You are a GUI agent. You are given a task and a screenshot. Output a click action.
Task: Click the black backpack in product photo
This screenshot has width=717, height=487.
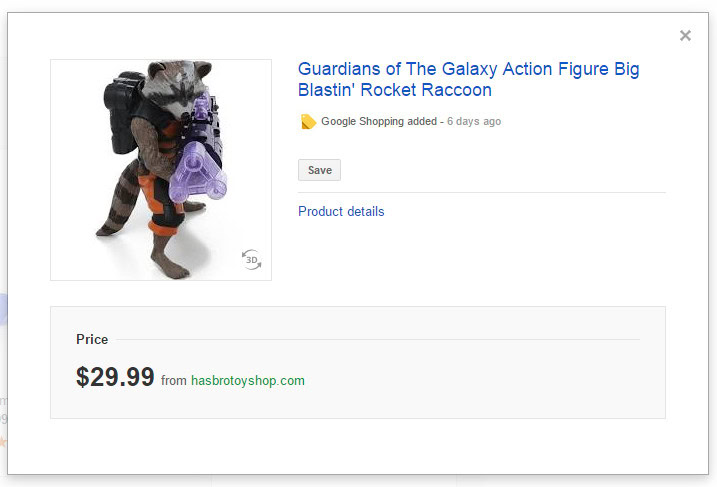pyautogui.click(x=123, y=108)
